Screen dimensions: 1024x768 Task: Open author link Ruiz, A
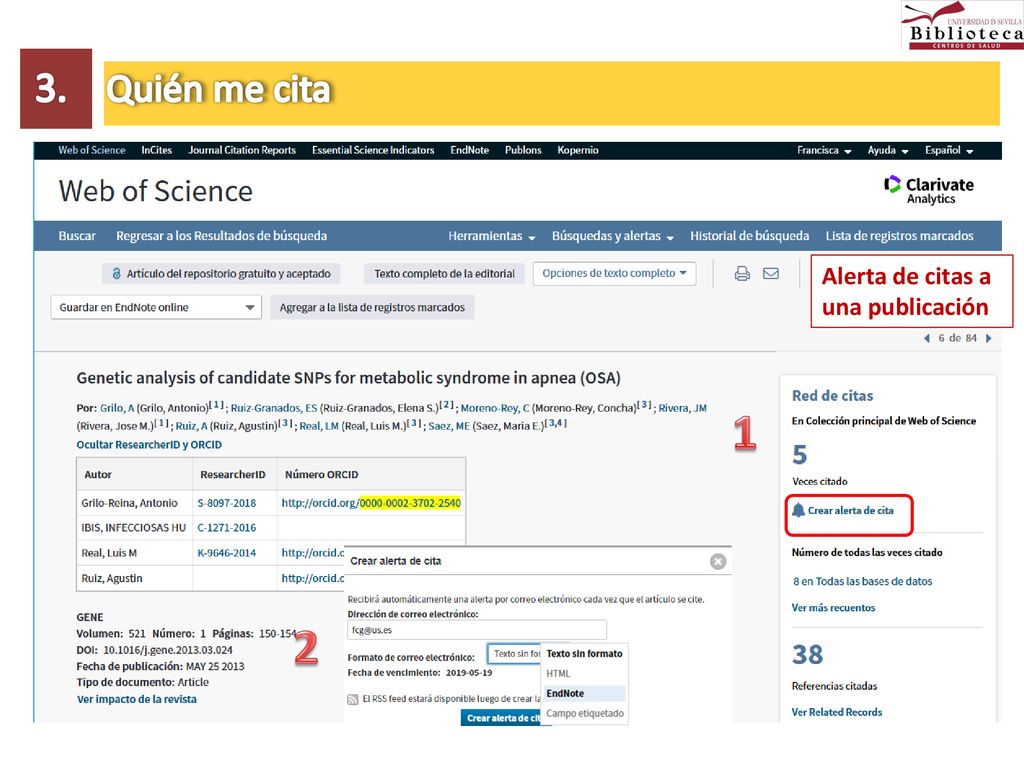(191, 426)
